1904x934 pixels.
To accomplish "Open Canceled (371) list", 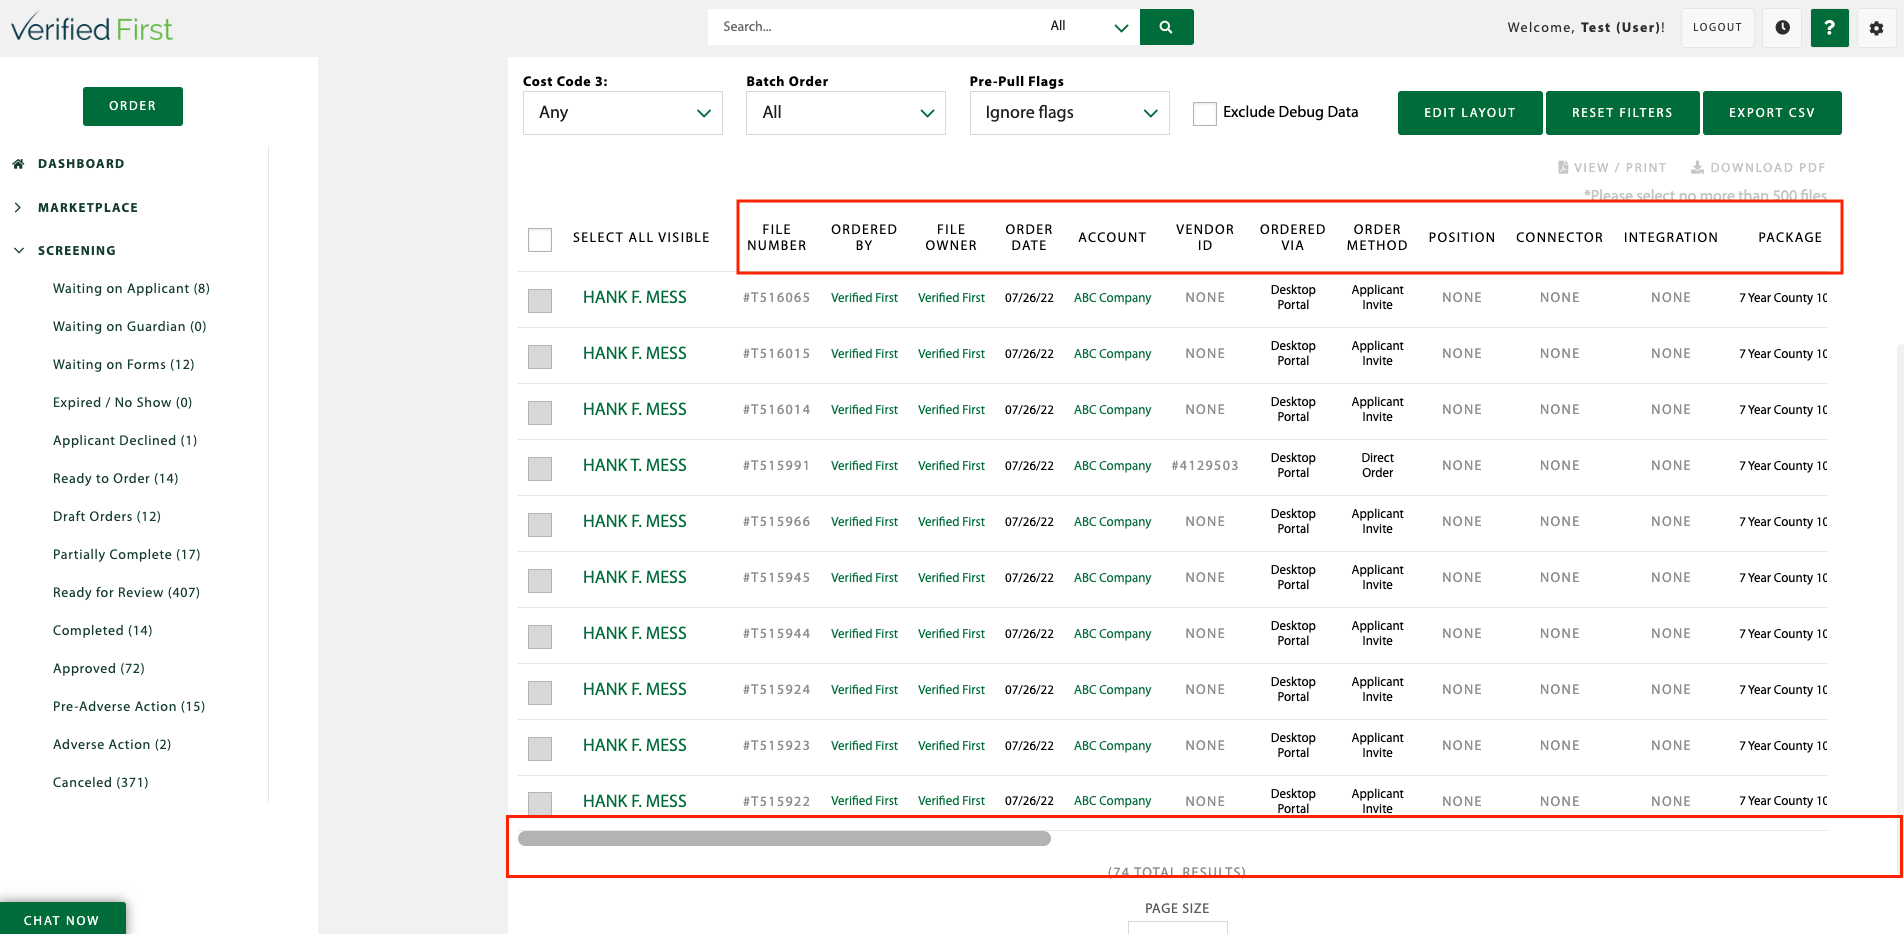I will (x=101, y=783).
